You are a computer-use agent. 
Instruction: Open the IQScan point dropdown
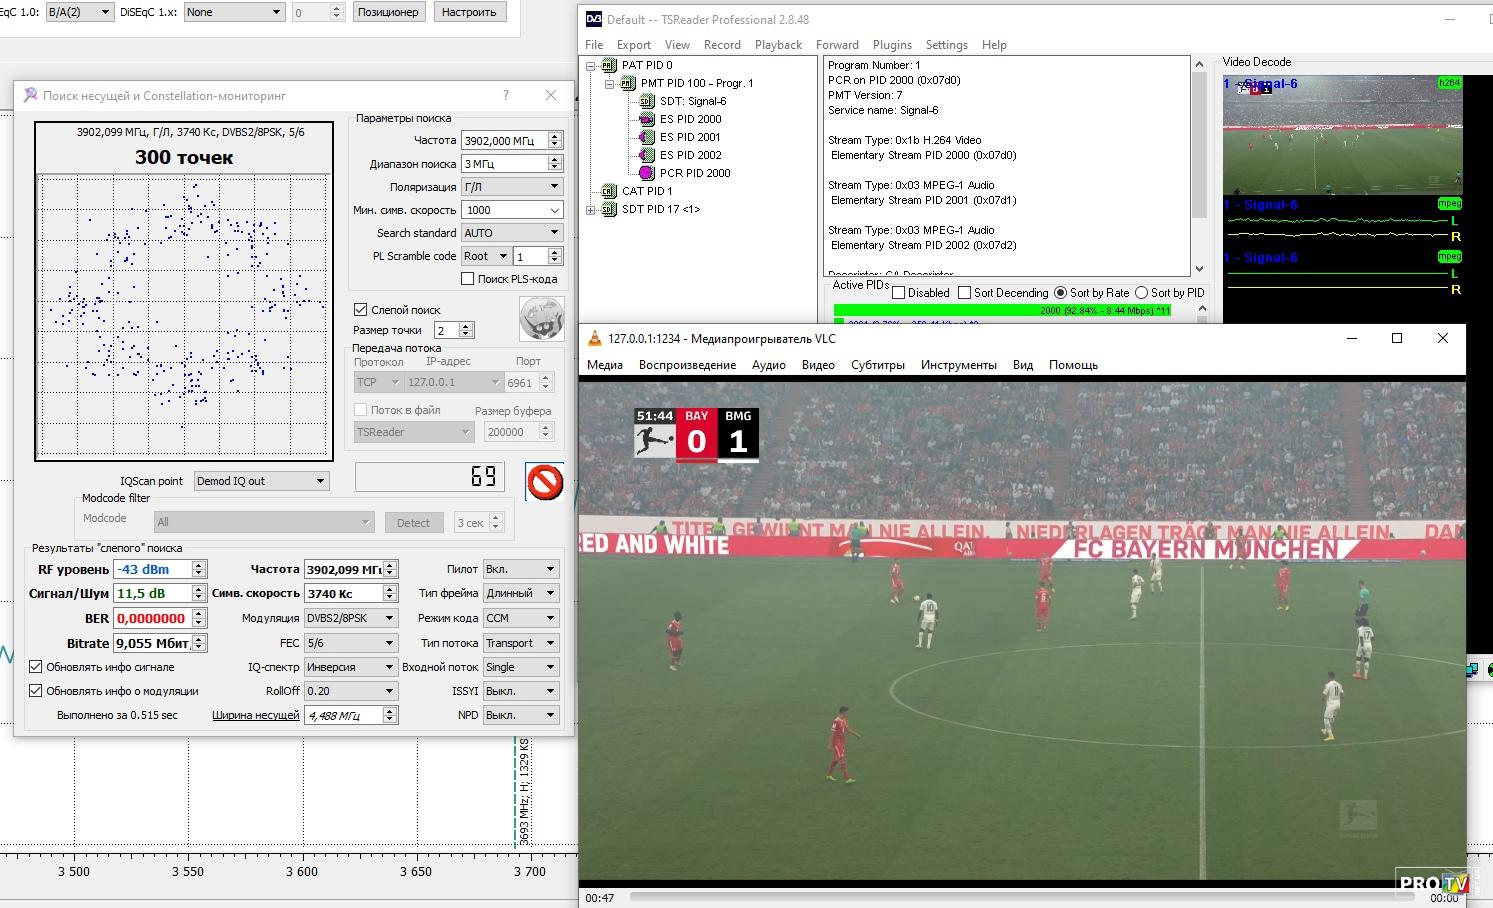(261, 481)
